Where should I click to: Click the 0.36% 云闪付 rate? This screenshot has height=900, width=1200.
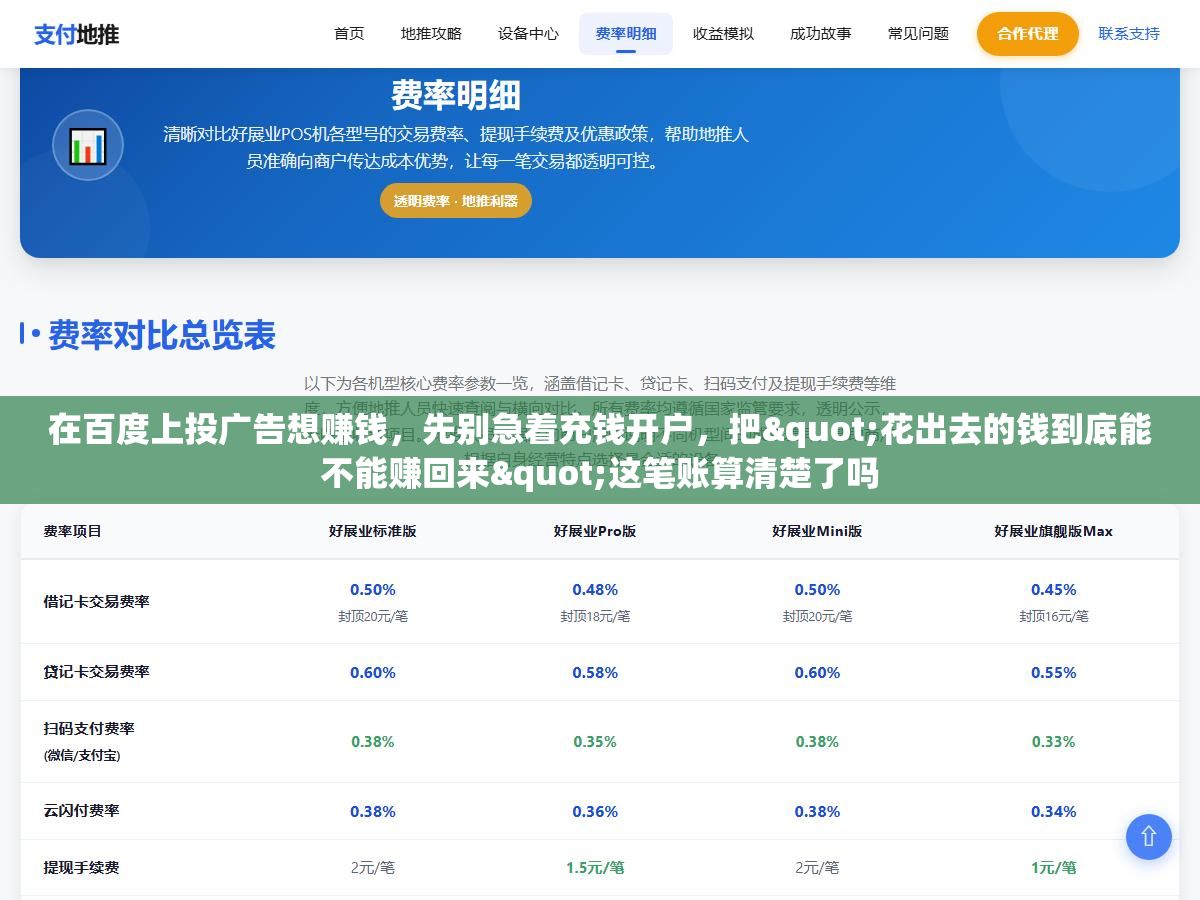595,812
